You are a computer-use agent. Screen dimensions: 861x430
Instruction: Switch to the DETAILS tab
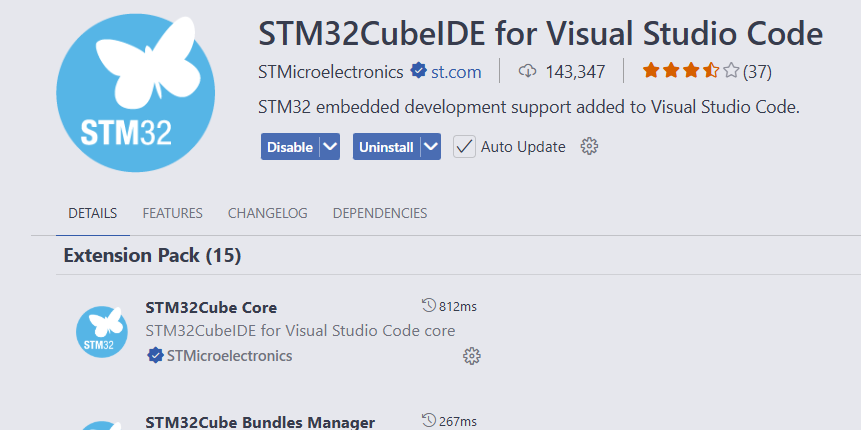point(93,213)
